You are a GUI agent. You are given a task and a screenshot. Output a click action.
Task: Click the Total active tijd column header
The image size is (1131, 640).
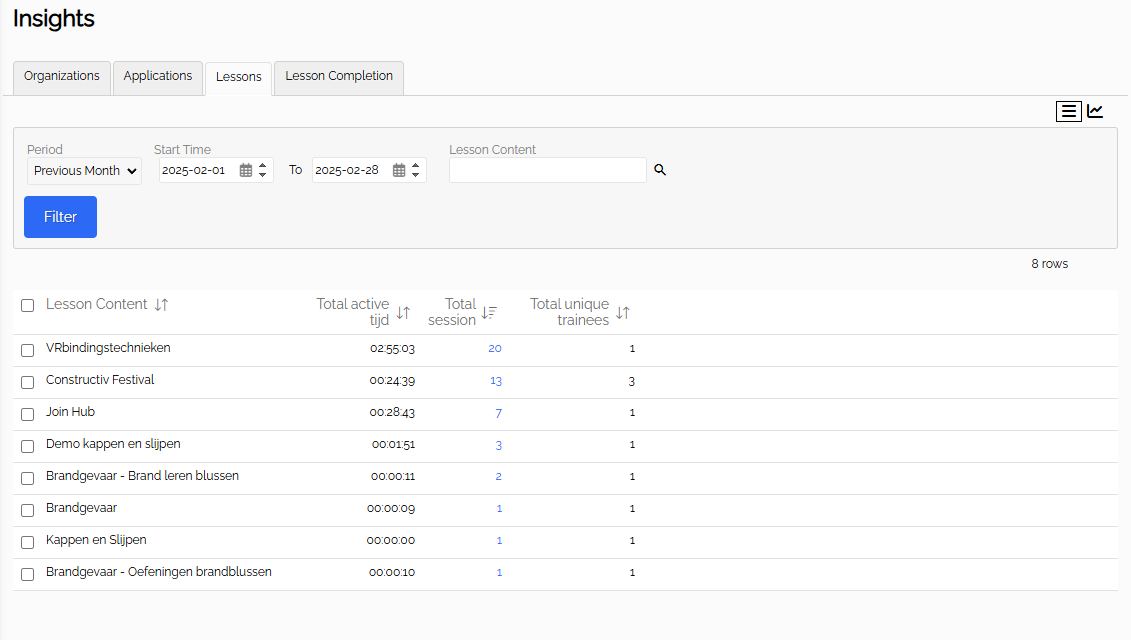[x=353, y=312]
